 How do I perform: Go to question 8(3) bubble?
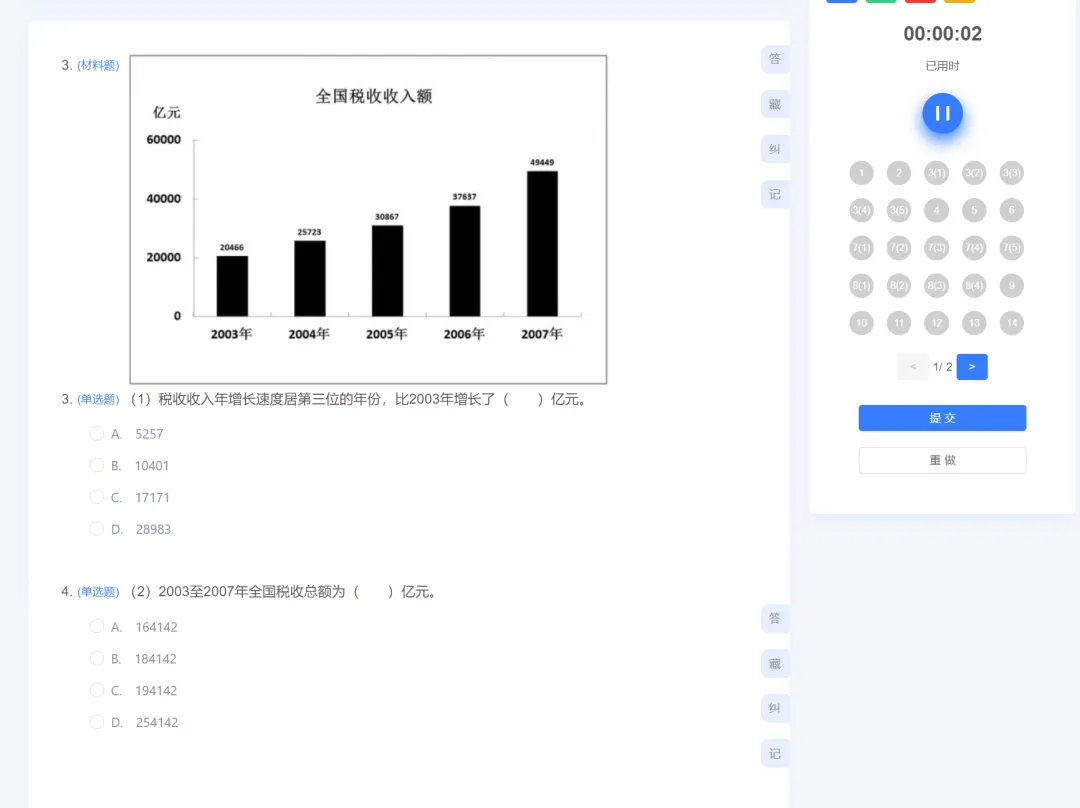pos(936,285)
